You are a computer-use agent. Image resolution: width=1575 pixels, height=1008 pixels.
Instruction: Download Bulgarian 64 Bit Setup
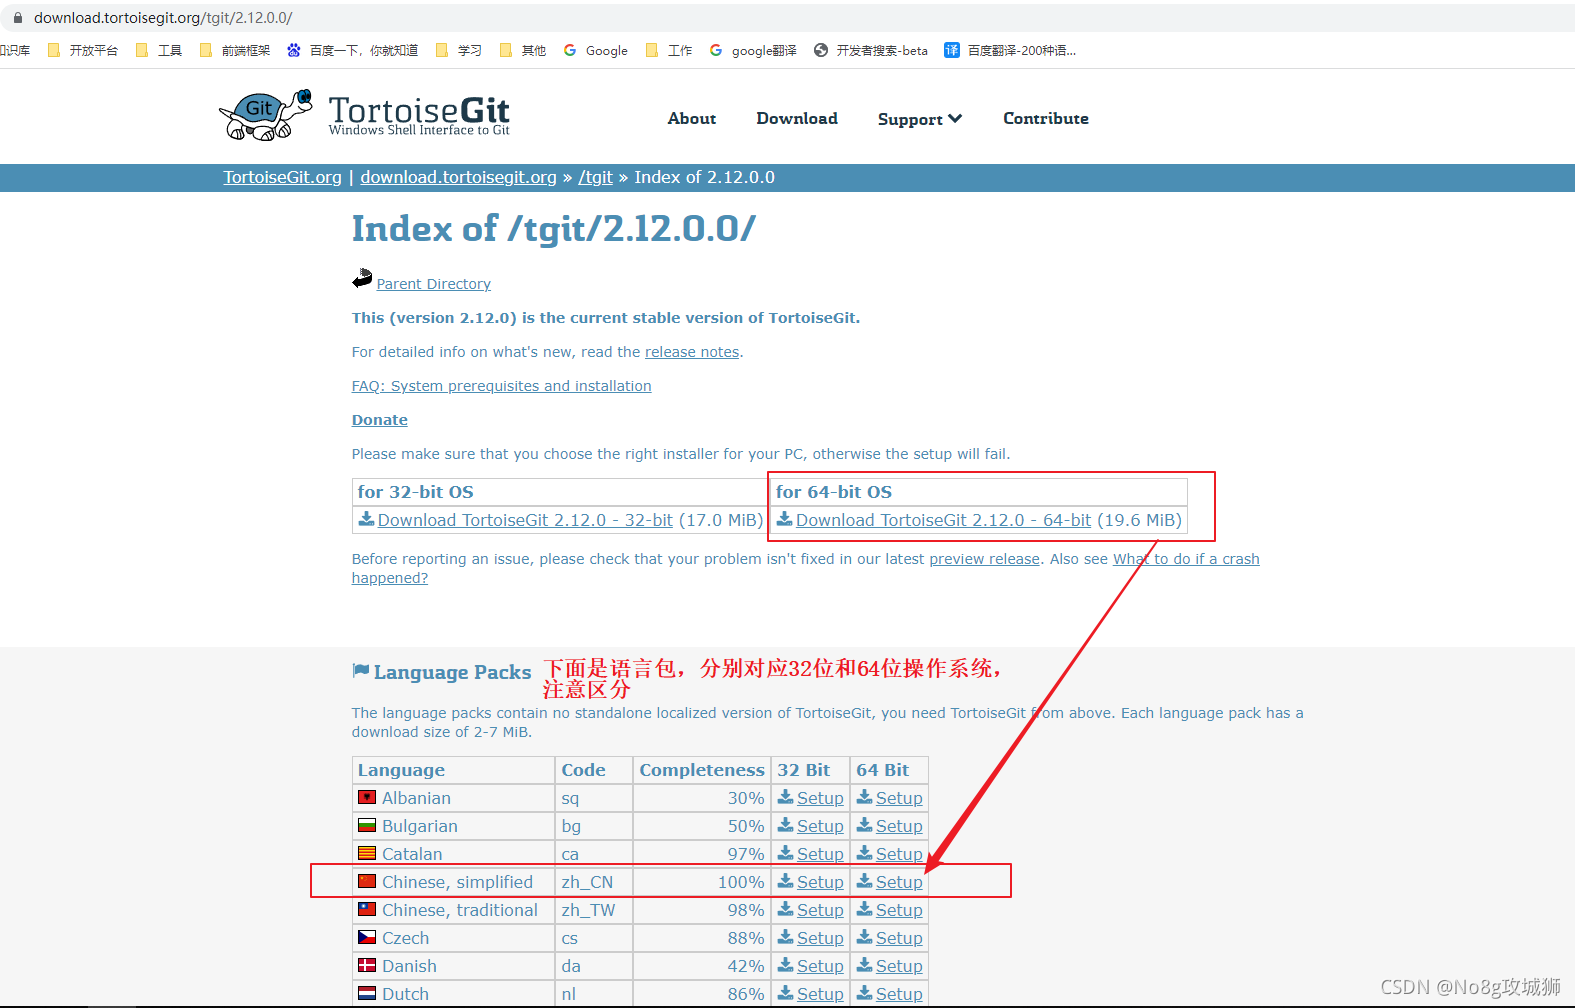(899, 826)
